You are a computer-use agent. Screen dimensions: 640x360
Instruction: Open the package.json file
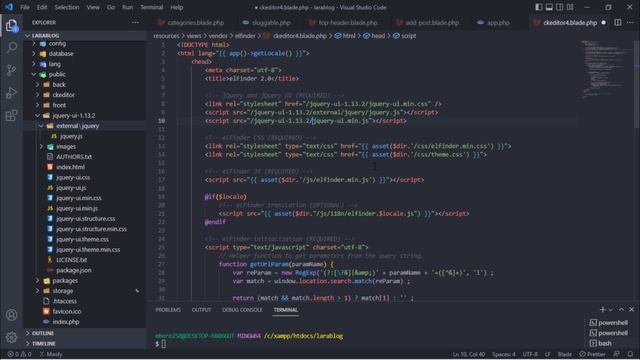pyautogui.click(x=73, y=270)
